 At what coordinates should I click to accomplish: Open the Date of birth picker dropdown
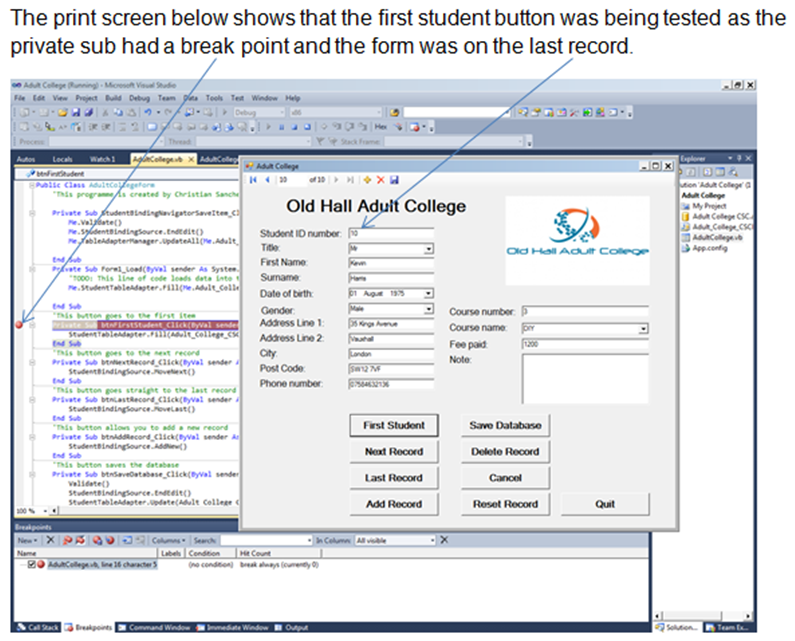coord(429,294)
